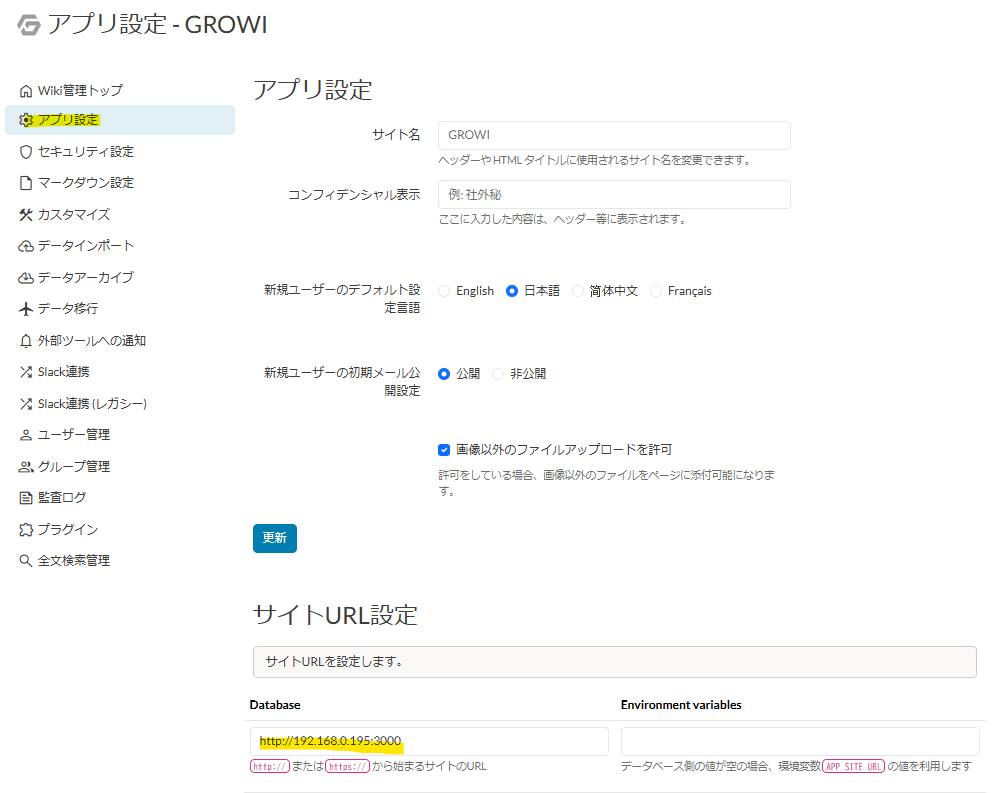This screenshot has height=793, width=1005.
Task: Set initial email visibility to 公開
Action: (x=444, y=374)
